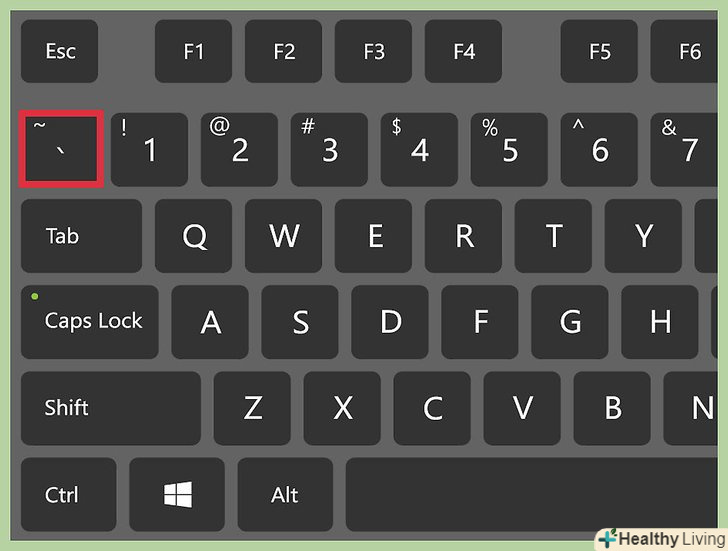Screen dimensions: 728x551
Task: Click the letter Q key
Action: [x=193, y=236]
